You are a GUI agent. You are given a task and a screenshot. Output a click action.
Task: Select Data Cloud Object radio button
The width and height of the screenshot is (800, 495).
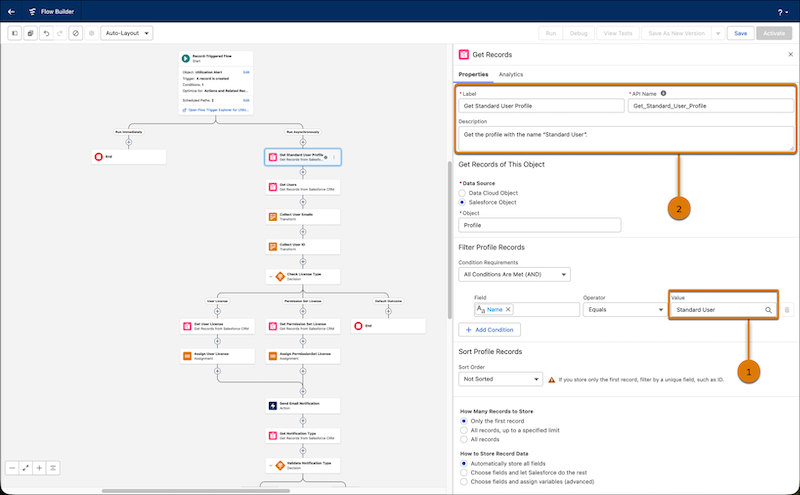click(462, 193)
